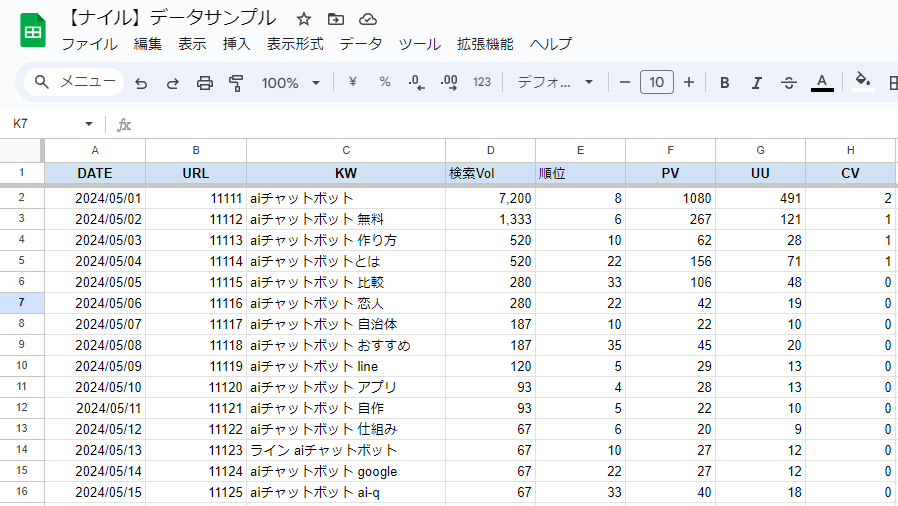
Task: Open the データ menu
Action: (360, 44)
